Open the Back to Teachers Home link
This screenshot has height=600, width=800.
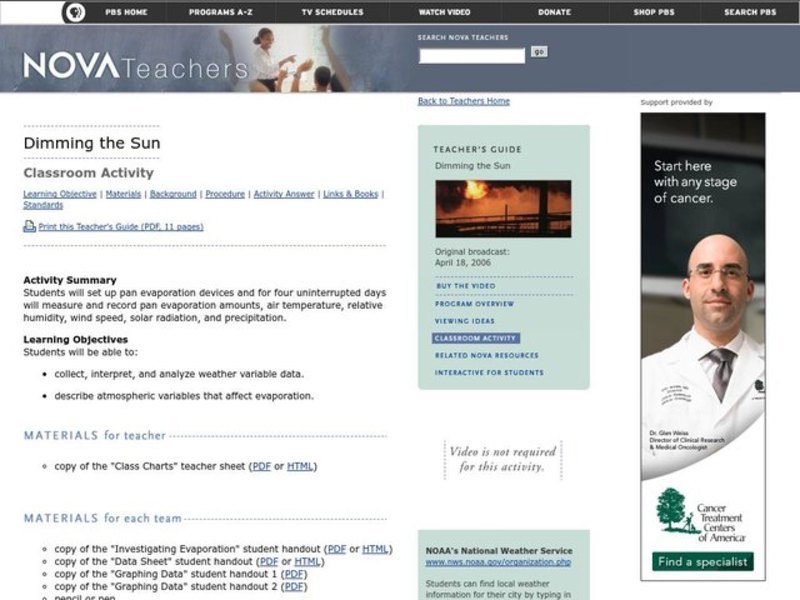(x=464, y=100)
